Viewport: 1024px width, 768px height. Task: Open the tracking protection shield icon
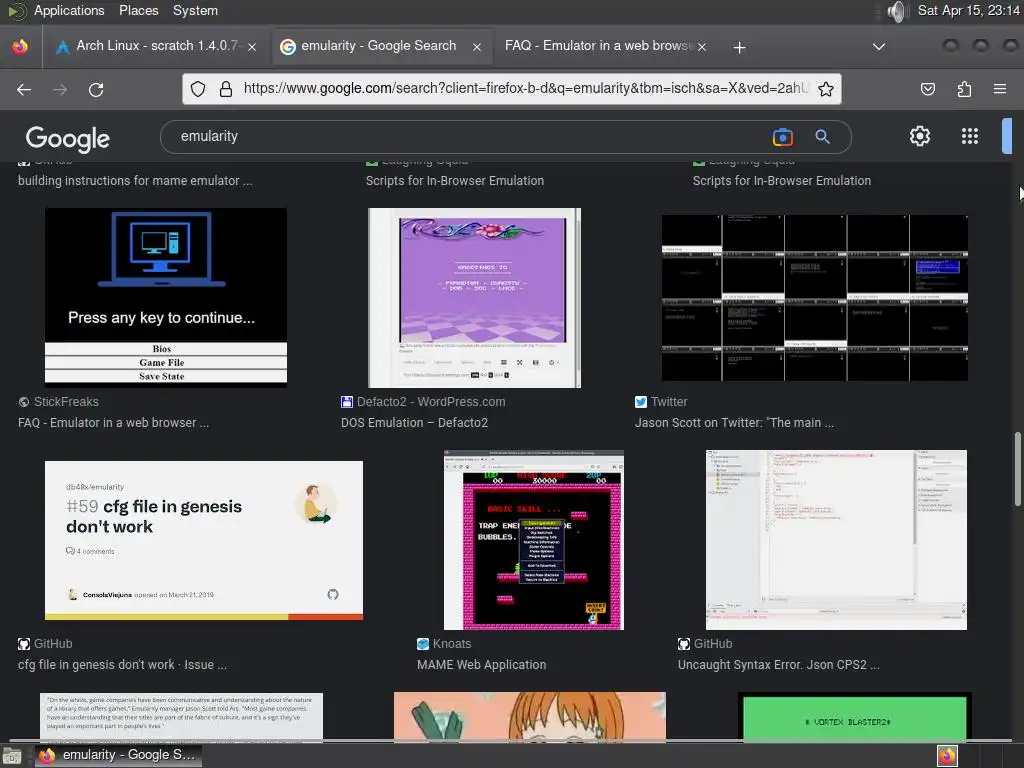point(198,89)
